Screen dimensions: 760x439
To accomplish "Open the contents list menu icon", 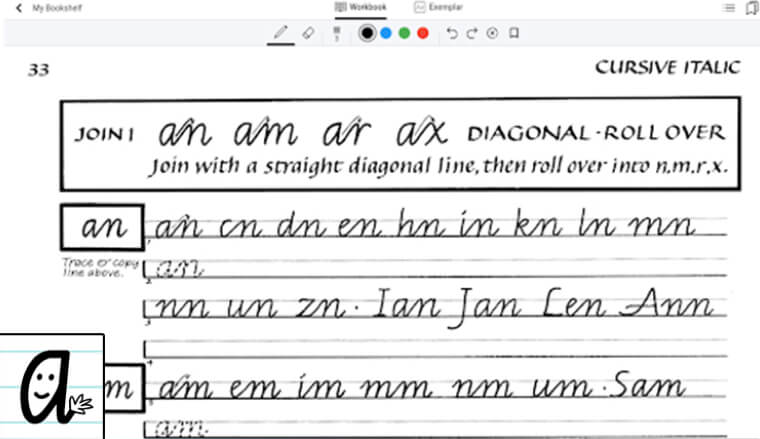I will click(x=728, y=8).
